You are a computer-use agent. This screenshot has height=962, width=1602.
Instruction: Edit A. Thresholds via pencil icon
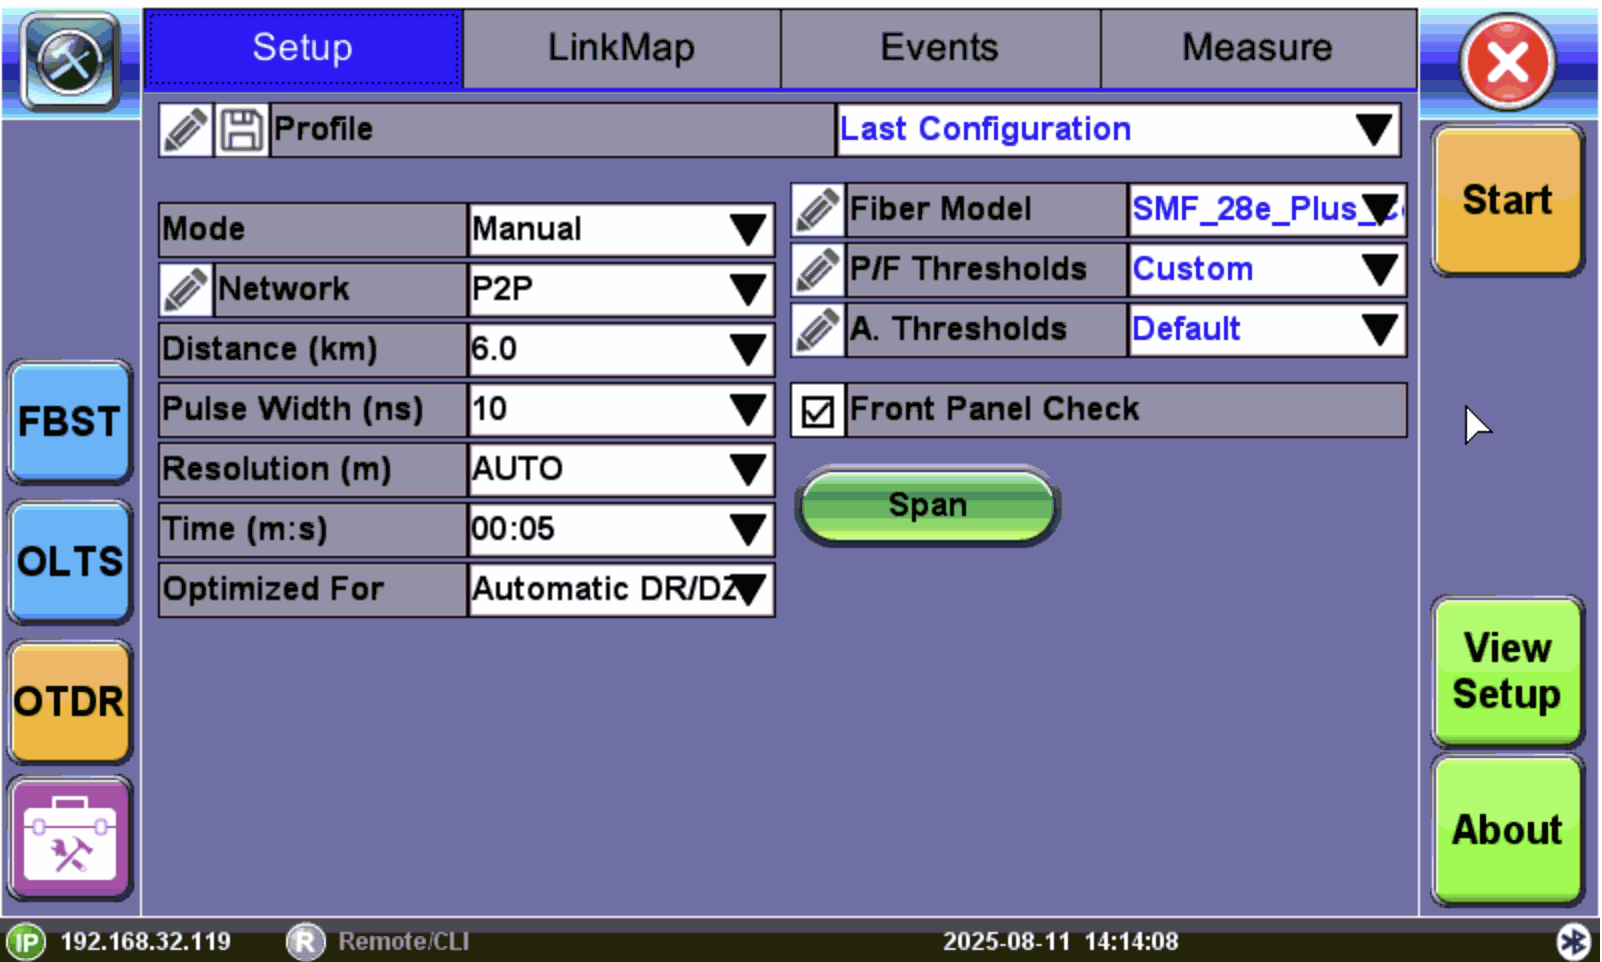click(x=818, y=330)
